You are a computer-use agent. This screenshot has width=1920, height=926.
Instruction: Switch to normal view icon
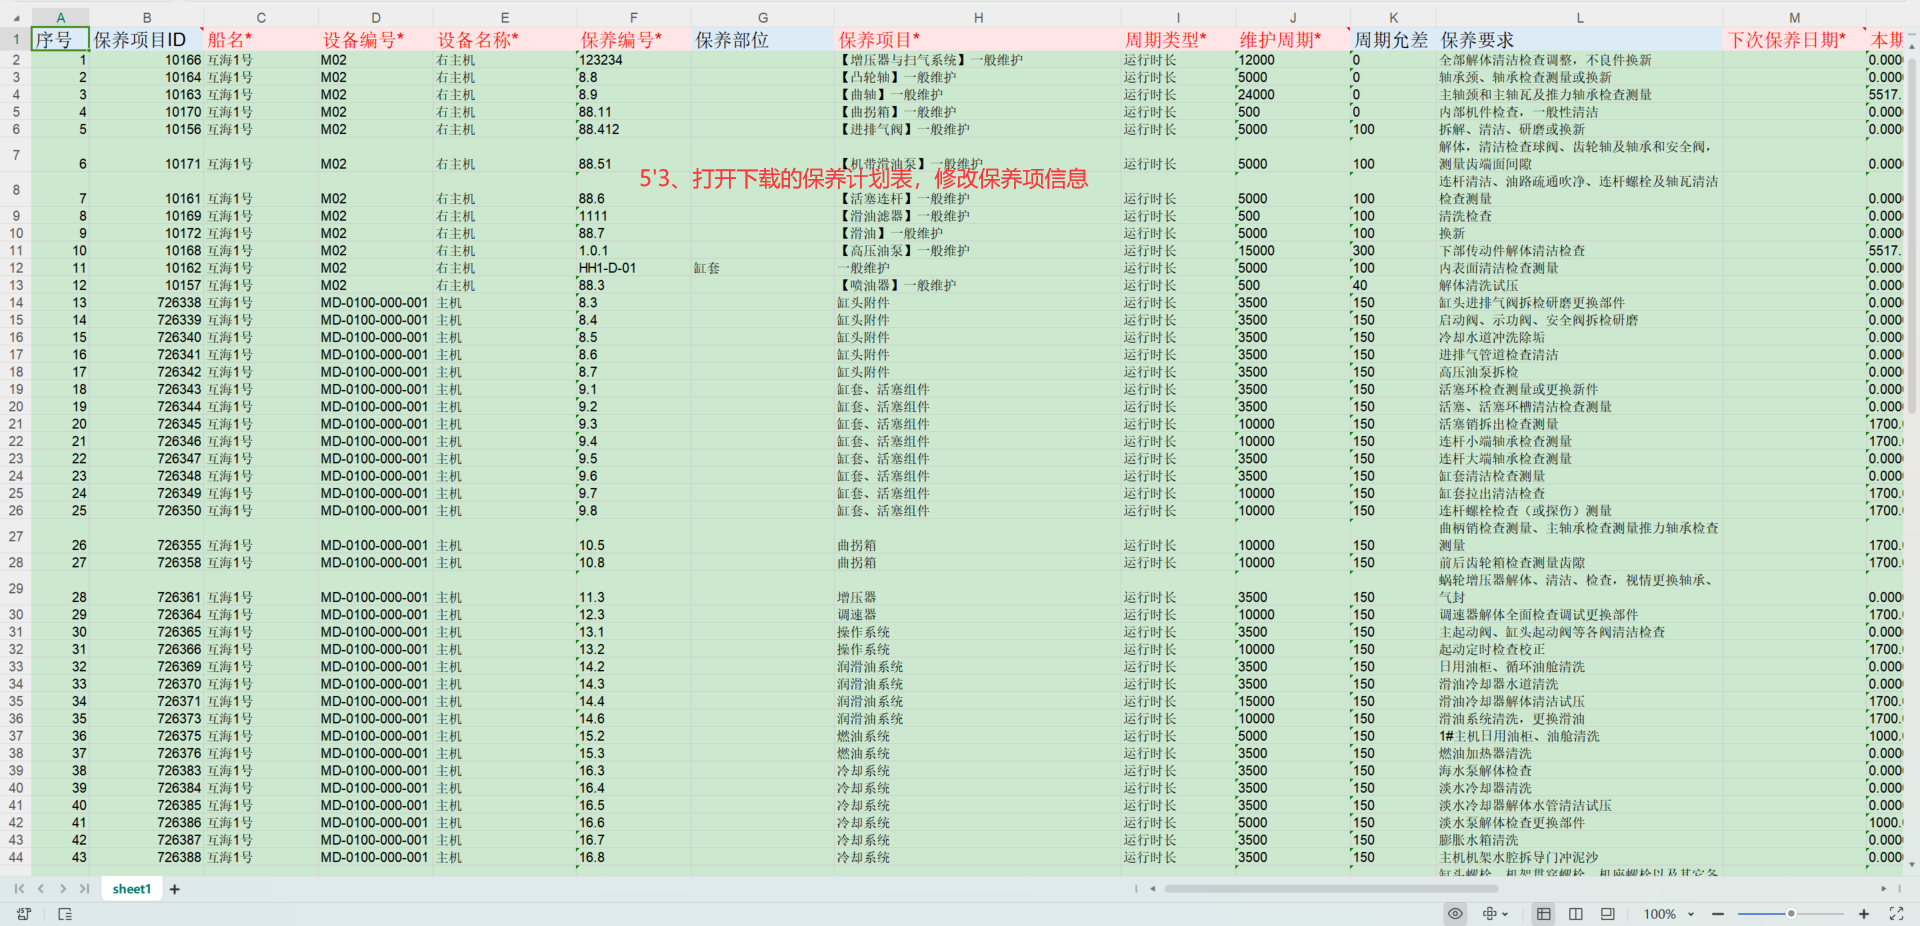tap(1544, 914)
